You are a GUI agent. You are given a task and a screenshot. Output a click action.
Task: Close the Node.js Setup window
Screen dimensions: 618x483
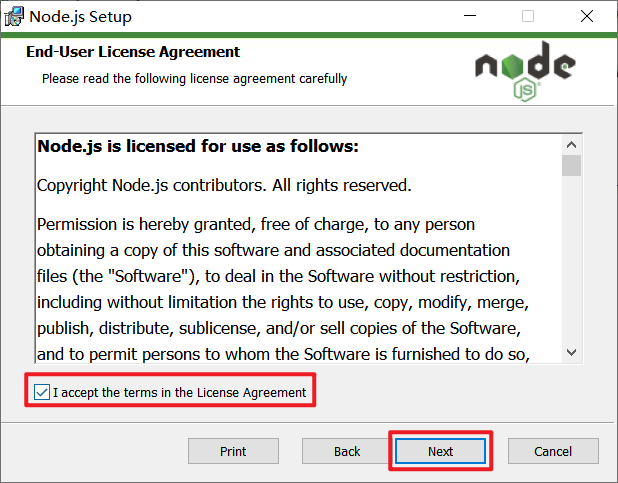click(x=586, y=16)
